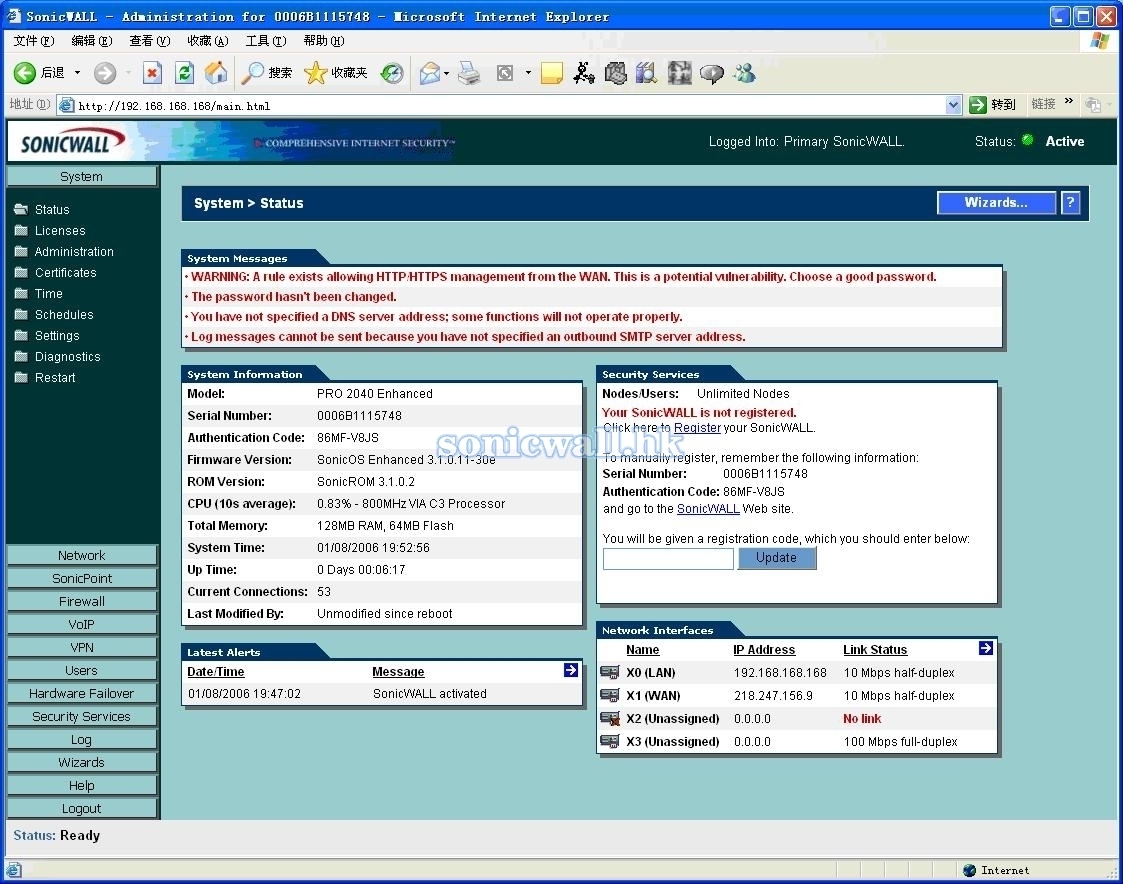The image size is (1123, 884).
Task: Open the SonicWALL Web site link
Action: tap(708, 509)
